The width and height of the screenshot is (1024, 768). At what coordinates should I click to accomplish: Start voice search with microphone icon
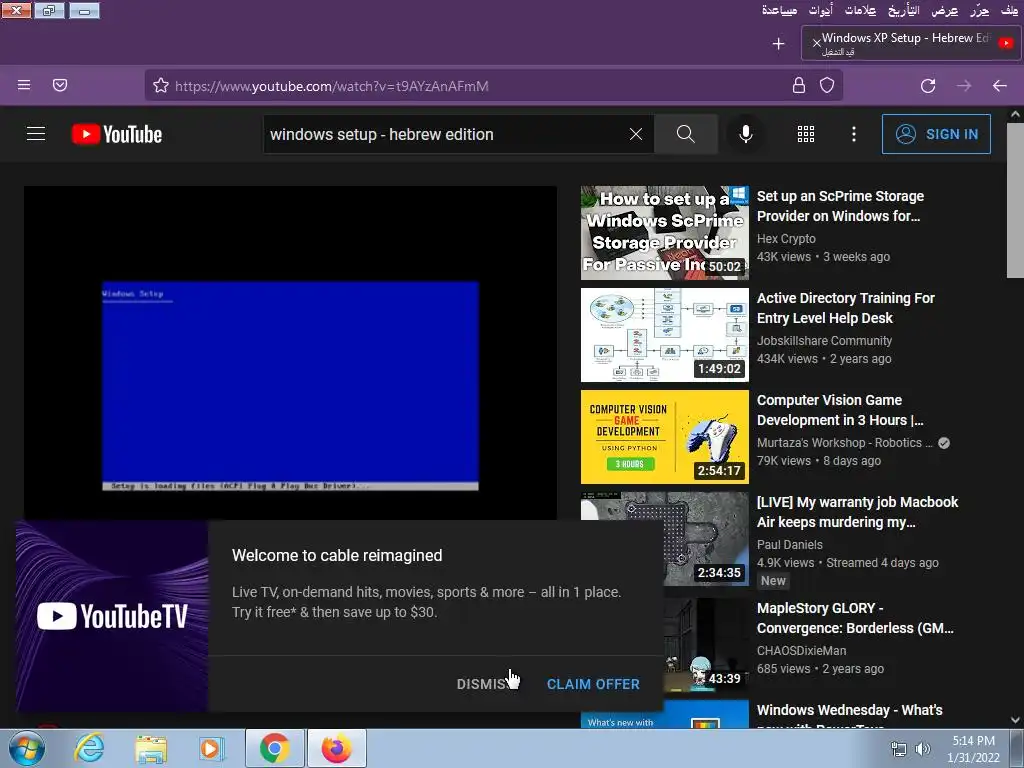[746, 134]
